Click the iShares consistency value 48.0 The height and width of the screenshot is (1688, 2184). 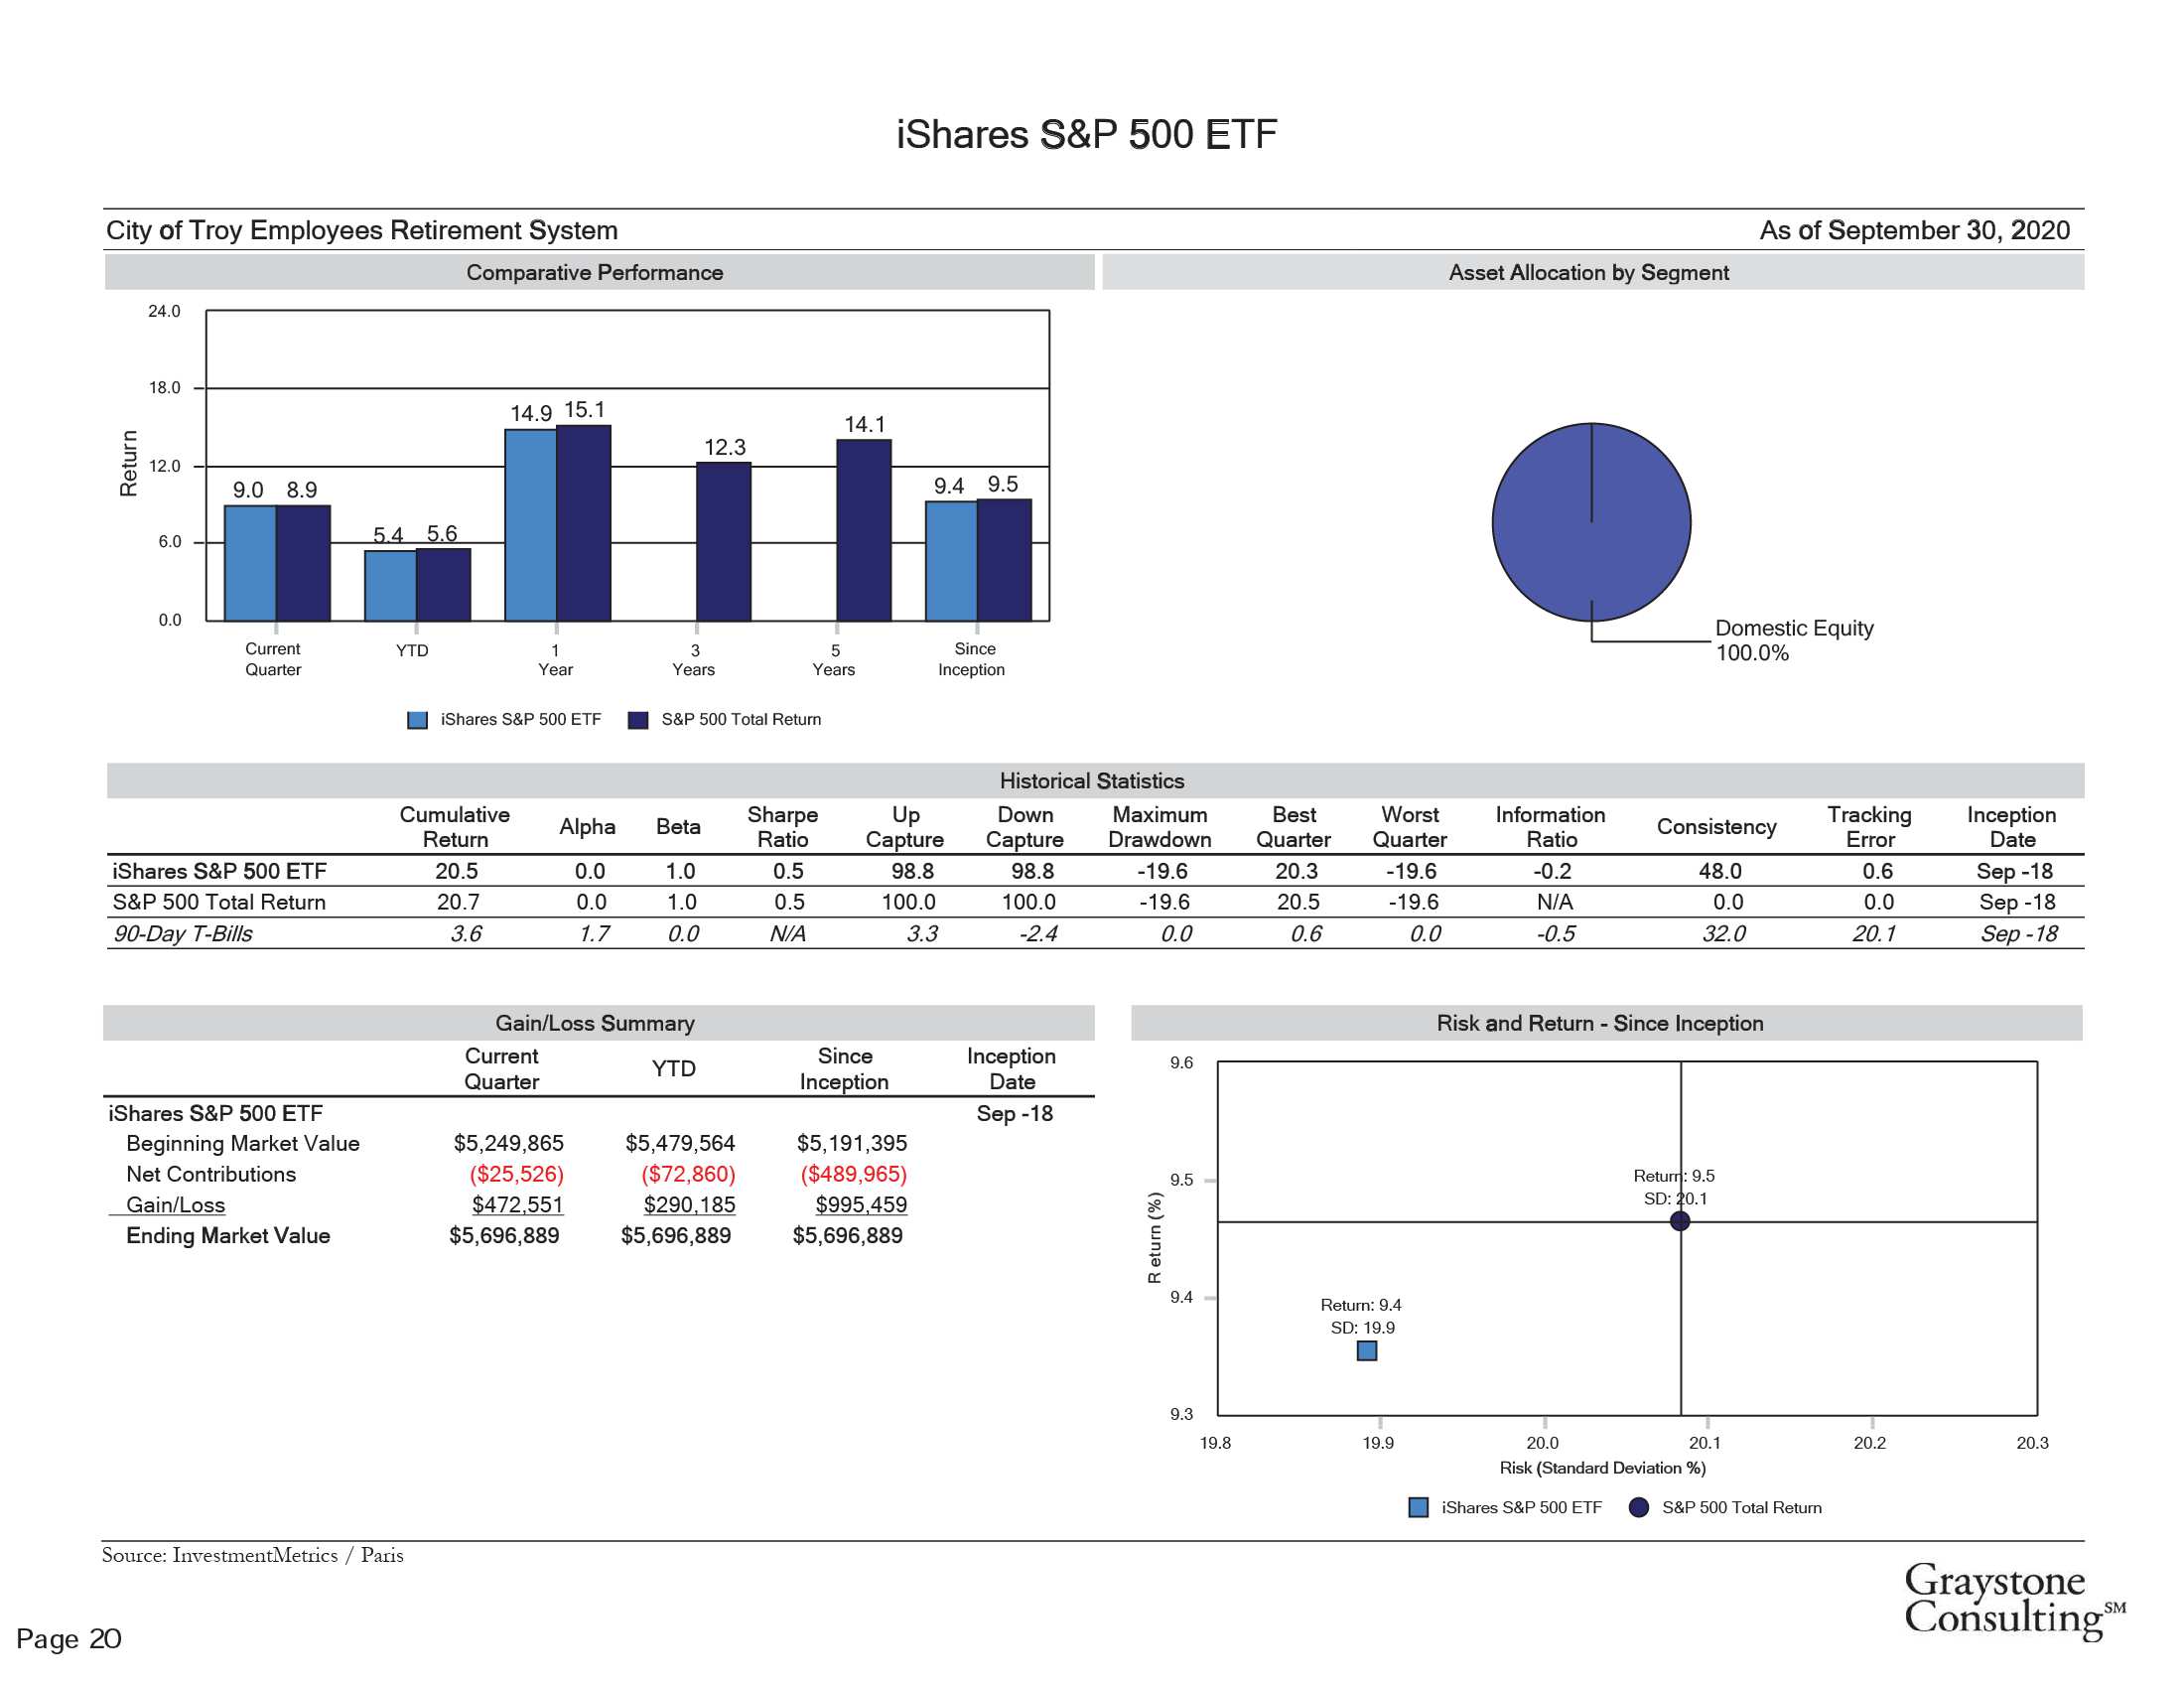pyautogui.click(x=1720, y=871)
